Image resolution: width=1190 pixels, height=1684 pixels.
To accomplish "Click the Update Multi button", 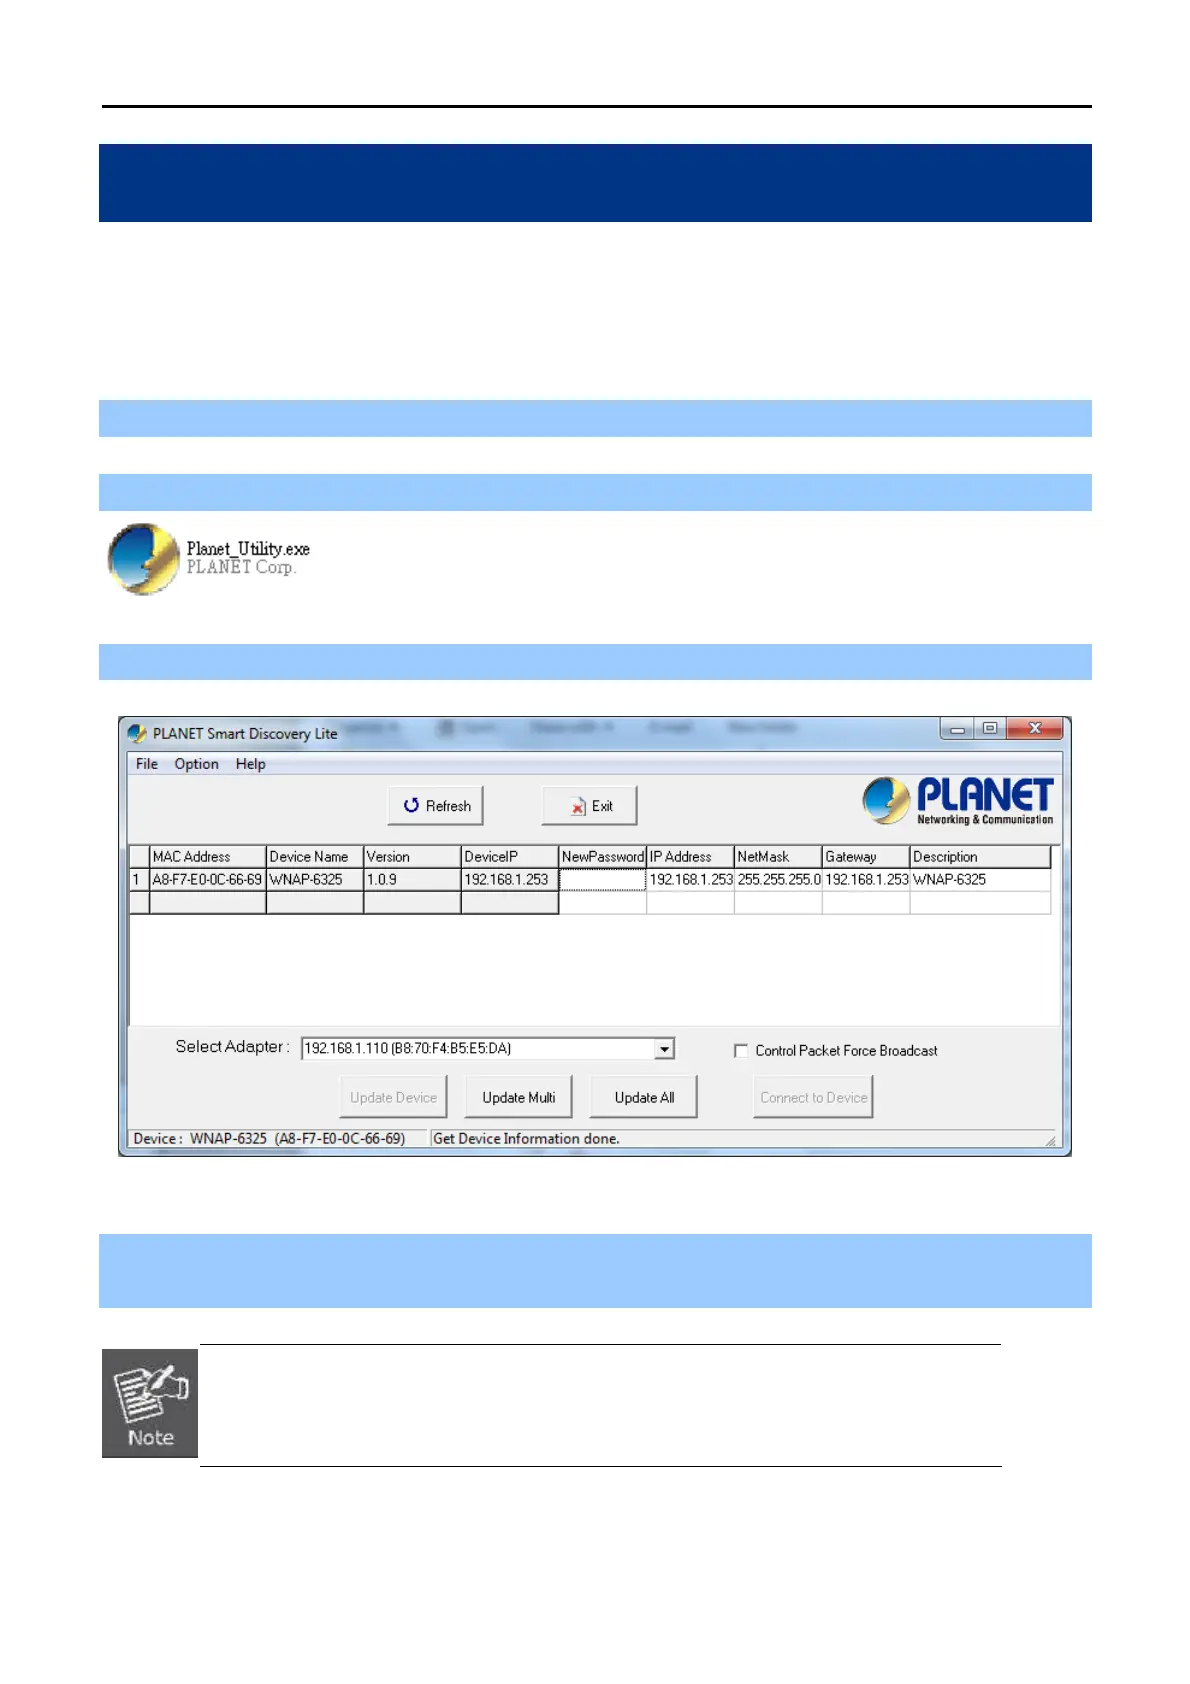I will pyautogui.click(x=519, y=1097).
